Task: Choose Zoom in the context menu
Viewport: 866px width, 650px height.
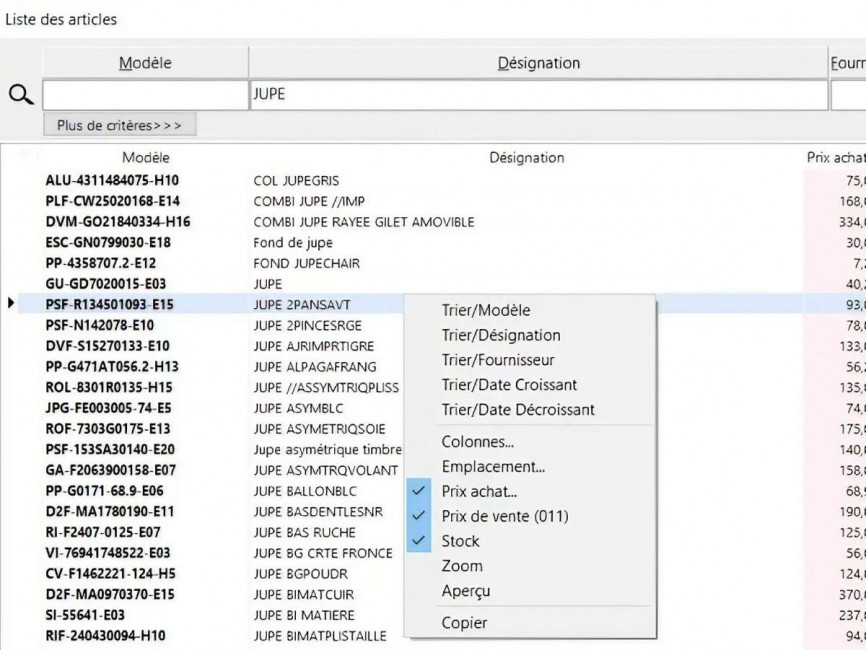Action: [461, 566]
